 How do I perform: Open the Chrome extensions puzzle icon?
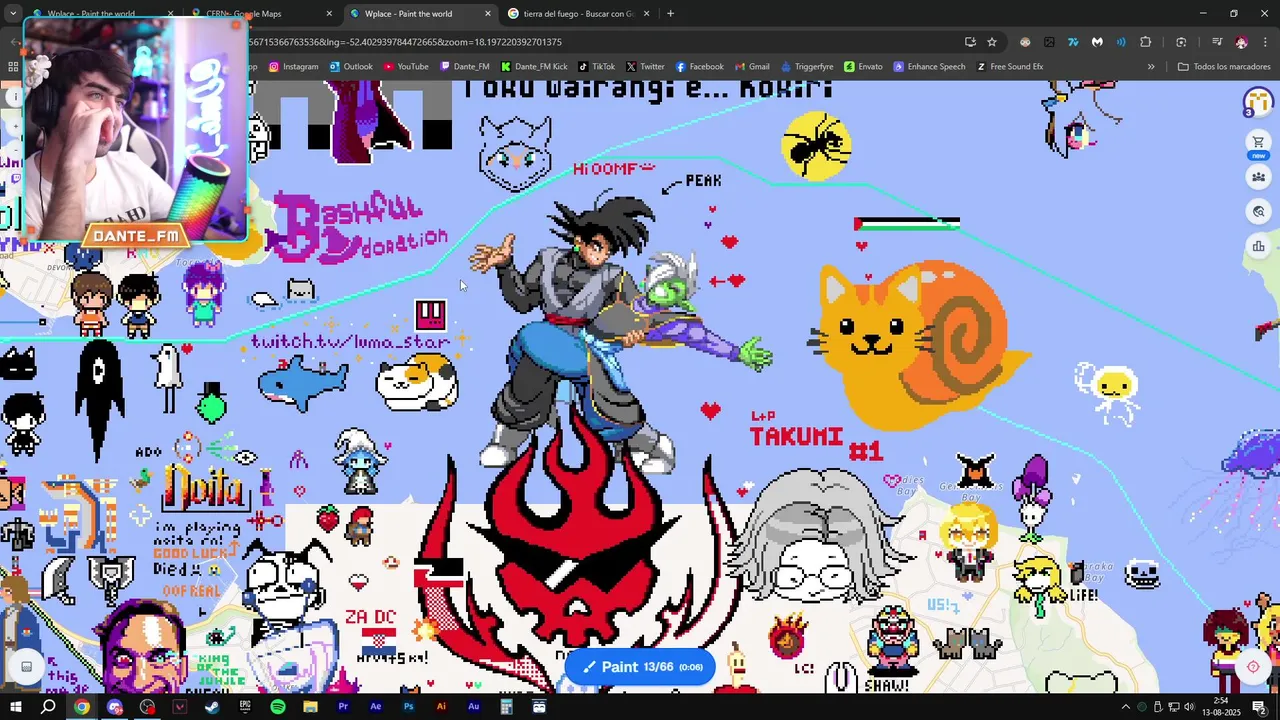pos(1145,42)
